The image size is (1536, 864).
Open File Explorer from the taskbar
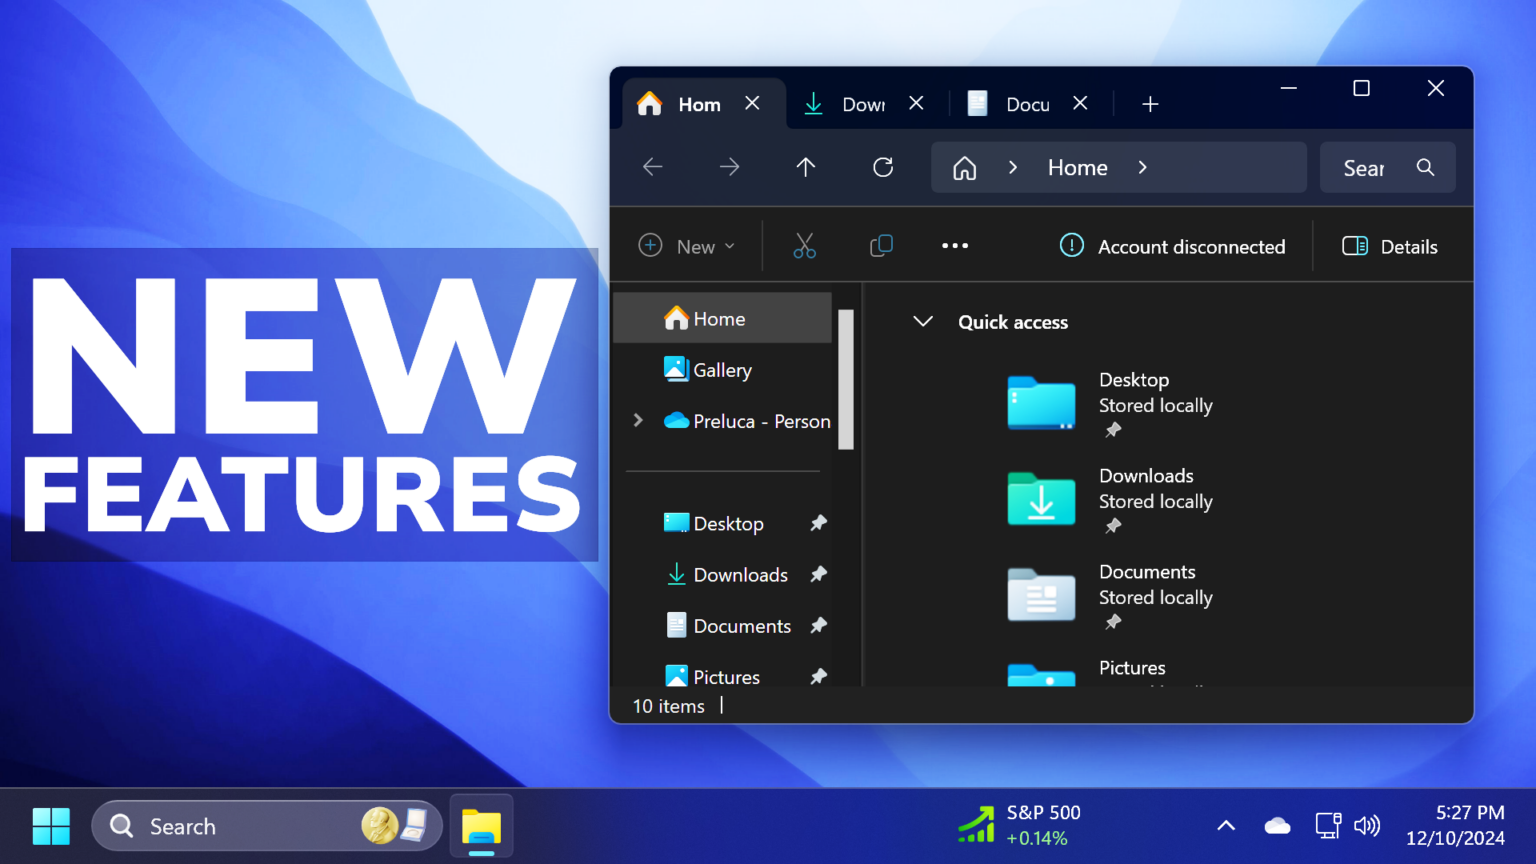[480, 826]
